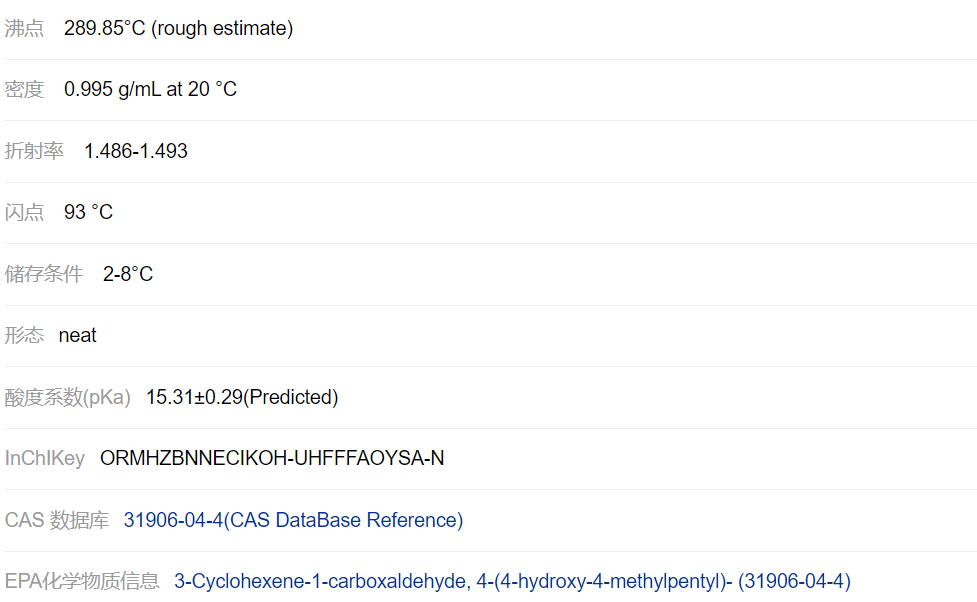This screenshot has height=602, width=977.
Task: Select the 0.995 g/mL density value
Action: click(x=150, y=89)
